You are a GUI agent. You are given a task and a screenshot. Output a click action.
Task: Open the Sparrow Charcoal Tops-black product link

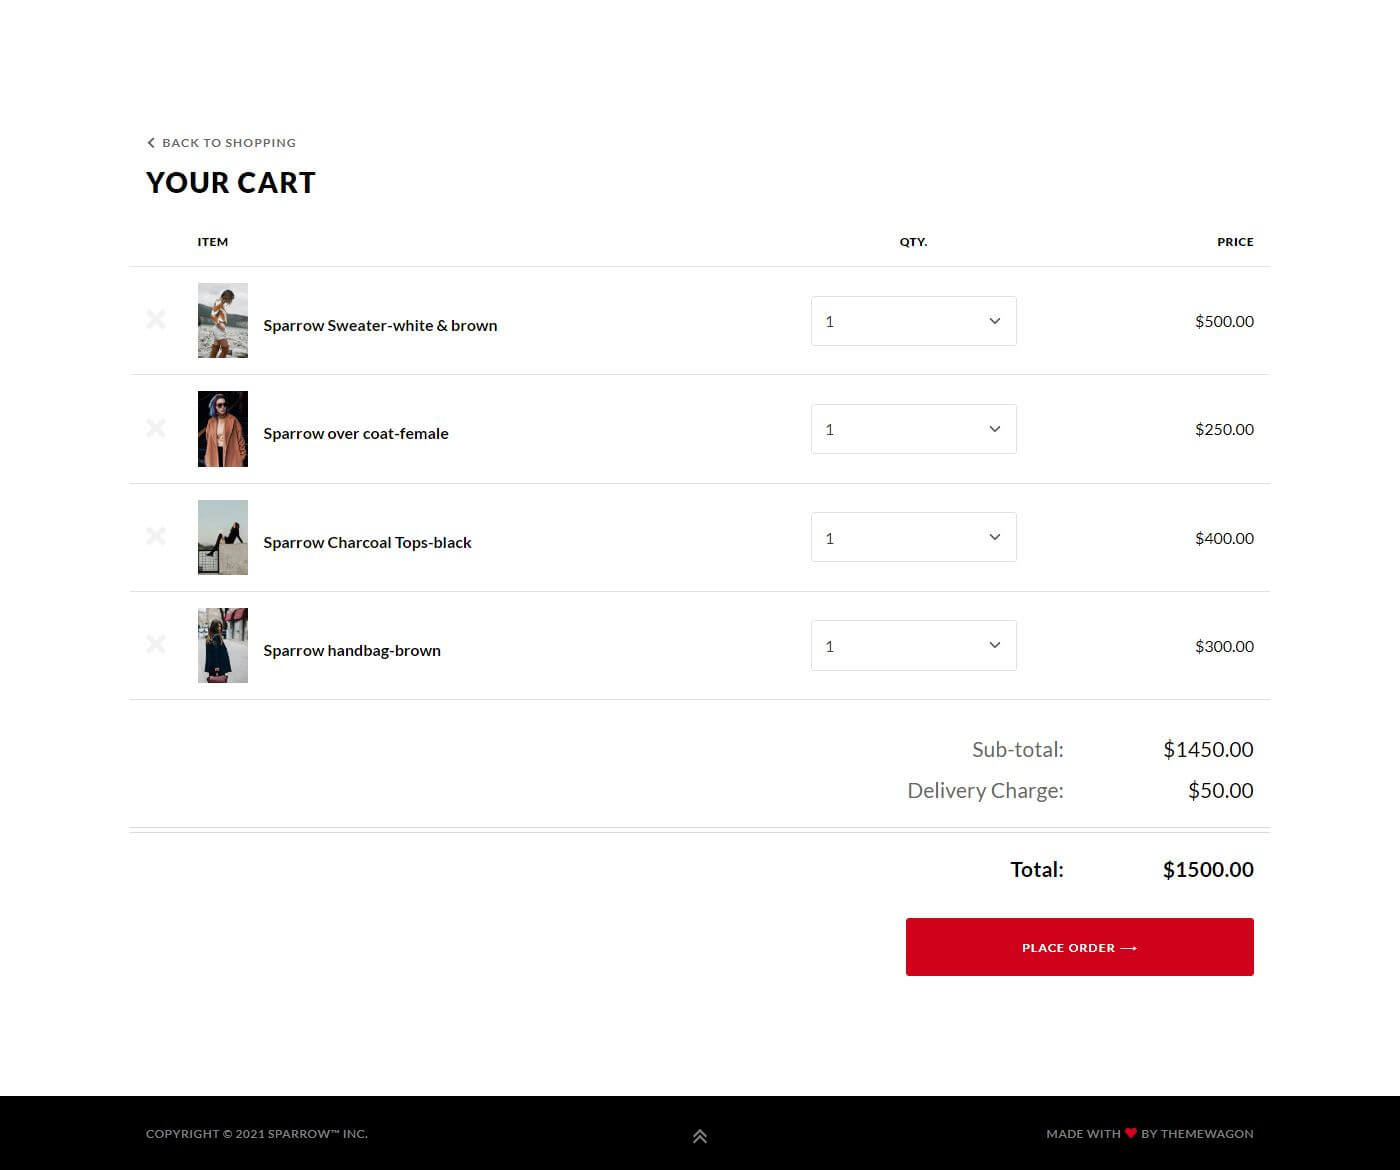pos(367,543)
